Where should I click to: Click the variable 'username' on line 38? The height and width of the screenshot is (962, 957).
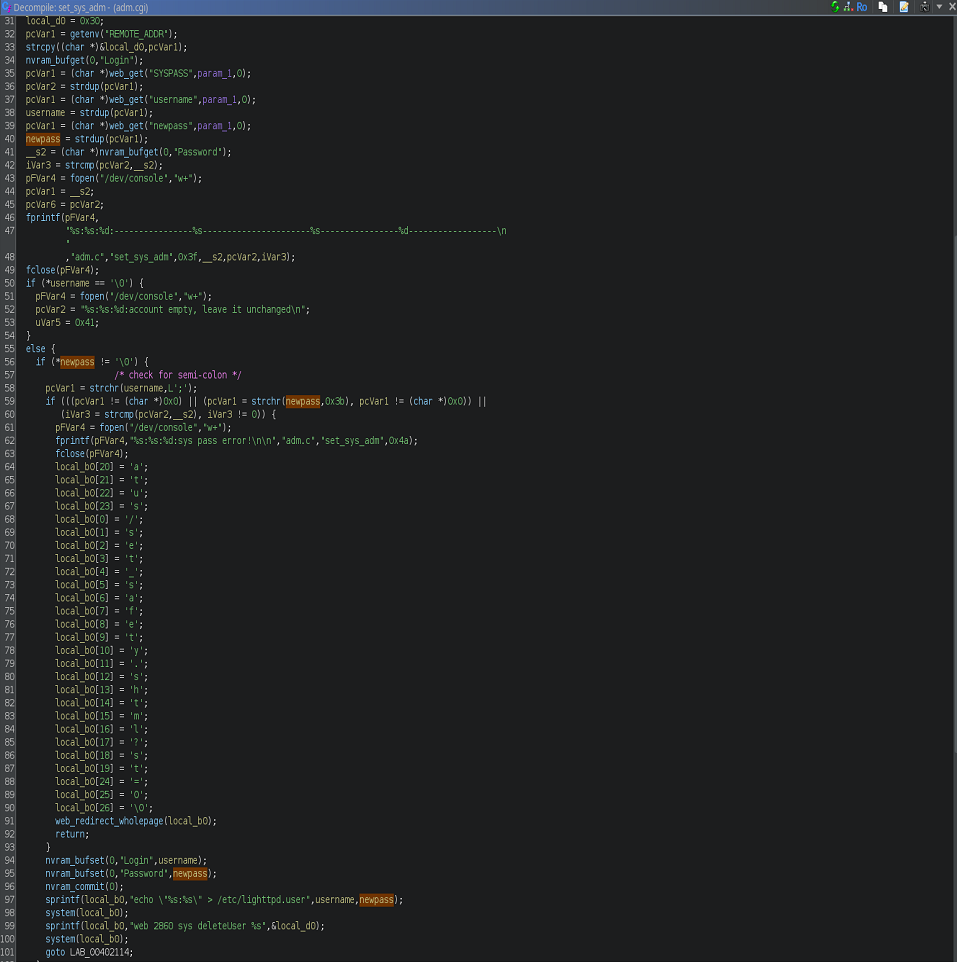45,113
